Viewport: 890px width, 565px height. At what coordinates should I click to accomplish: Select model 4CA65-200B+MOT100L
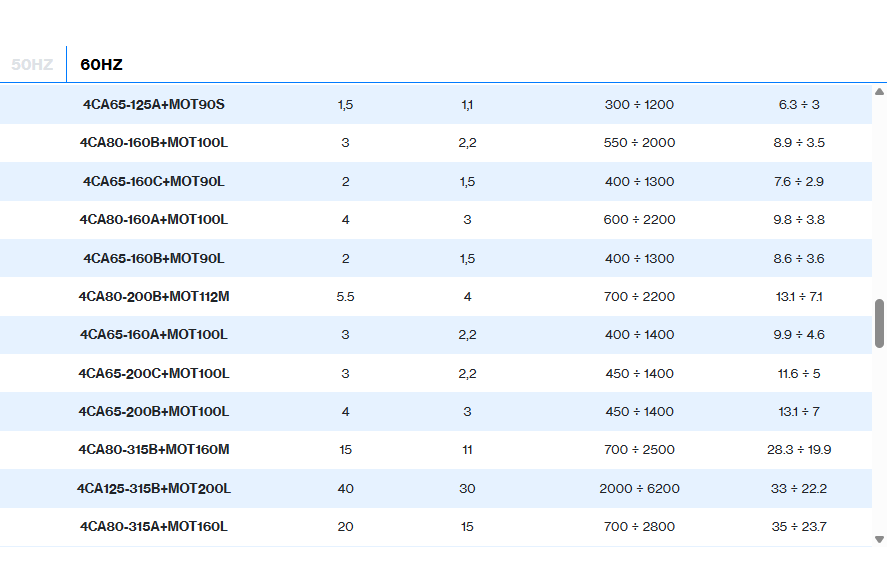coord(154,412)
